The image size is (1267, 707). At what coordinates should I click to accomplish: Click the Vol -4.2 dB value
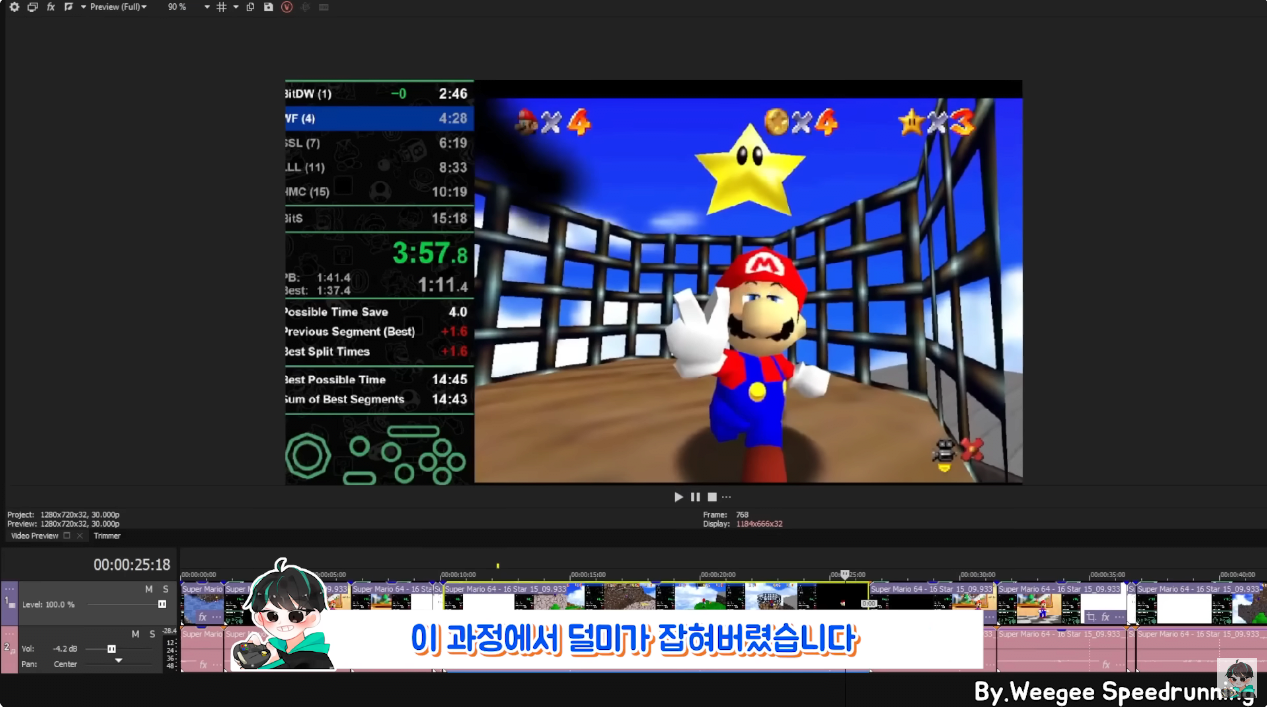(66, 649)
